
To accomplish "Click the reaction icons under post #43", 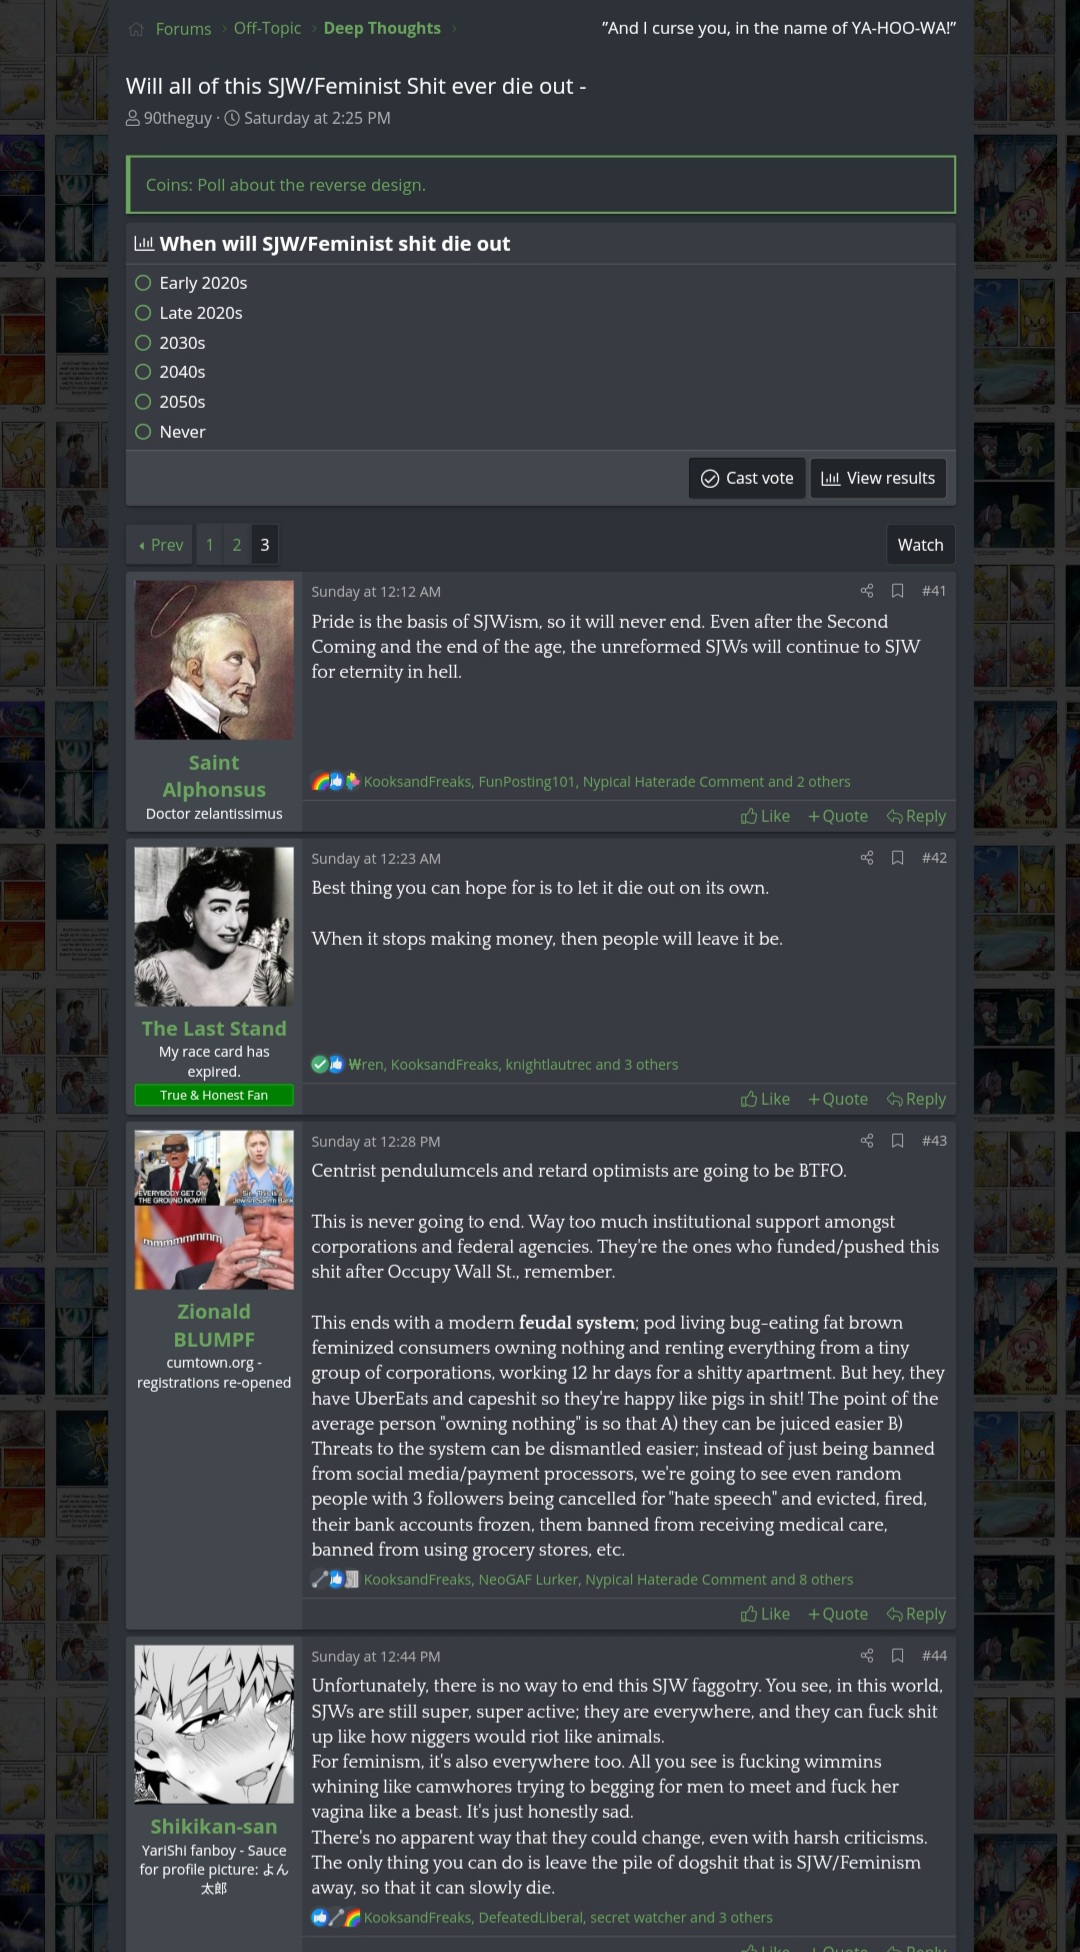I will (x=335, y=1579).
